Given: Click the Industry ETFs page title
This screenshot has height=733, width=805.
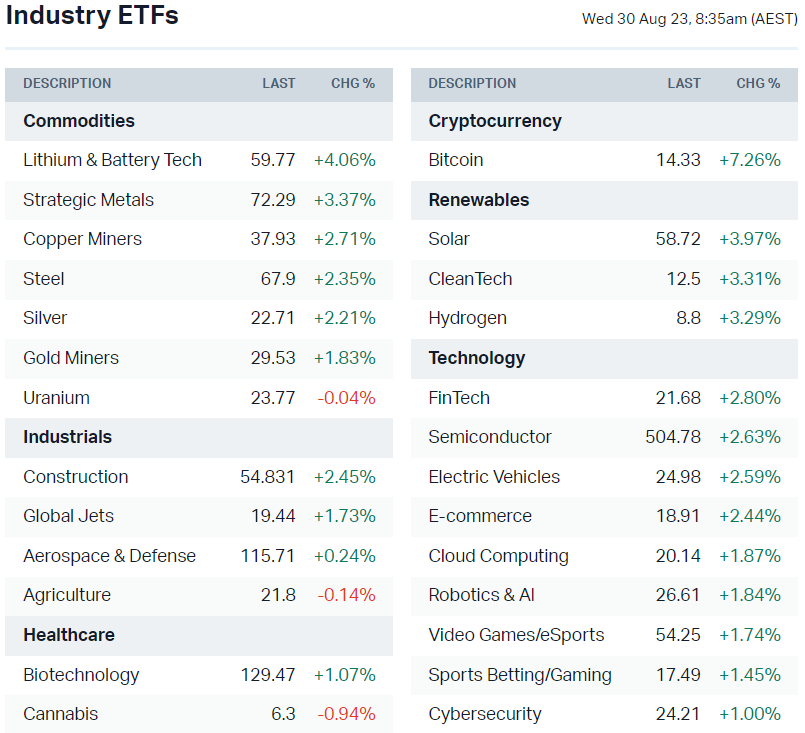Looking at the screenshot, I should (x=92, y=16).
